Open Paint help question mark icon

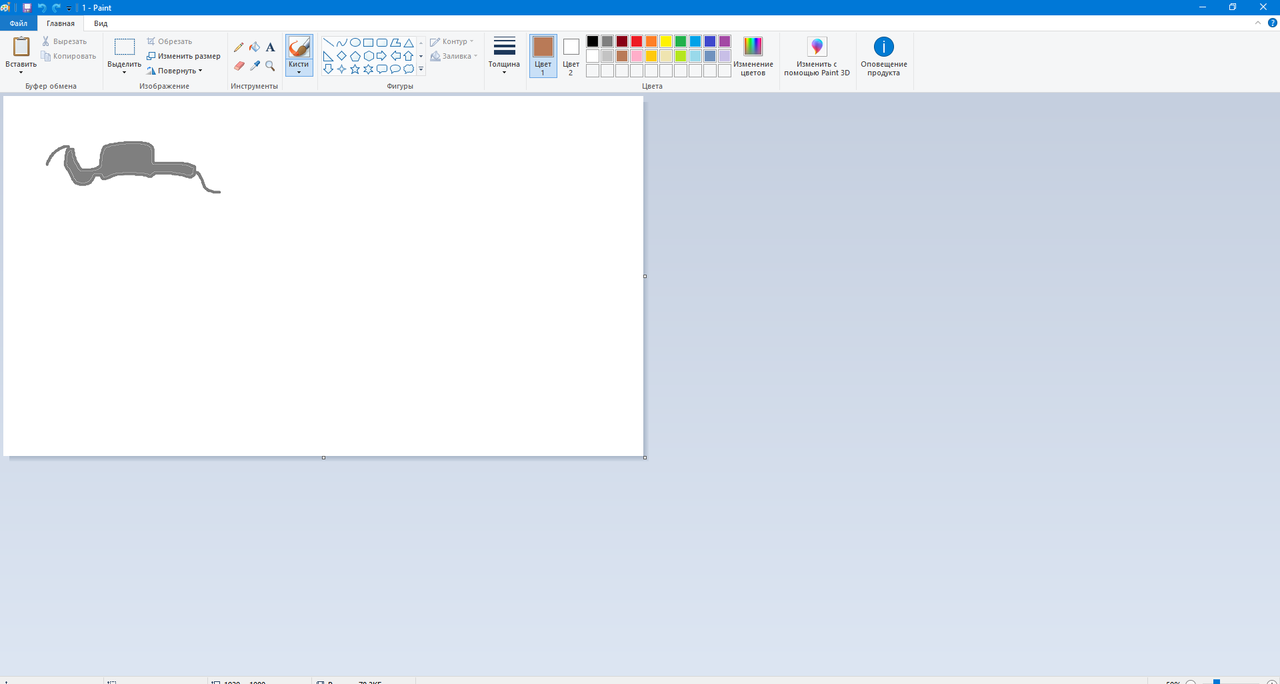coord(1272,22)
